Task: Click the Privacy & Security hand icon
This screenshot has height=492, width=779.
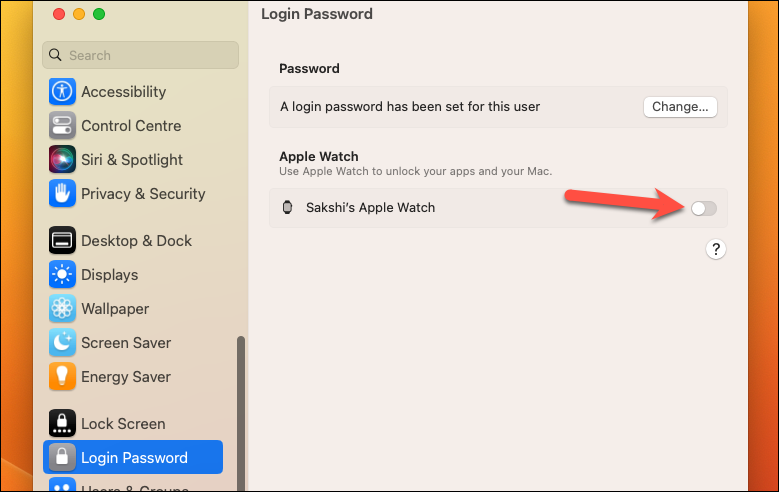Action: click(x=62, y=193)
